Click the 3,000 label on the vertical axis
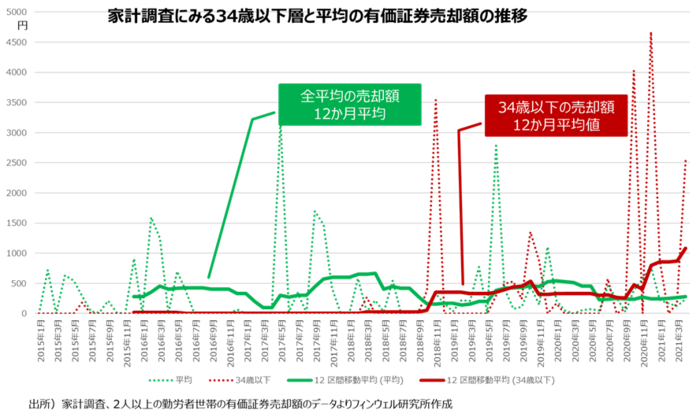The width and height of the screenshot is (700, 417). click(x=15, y=133)
